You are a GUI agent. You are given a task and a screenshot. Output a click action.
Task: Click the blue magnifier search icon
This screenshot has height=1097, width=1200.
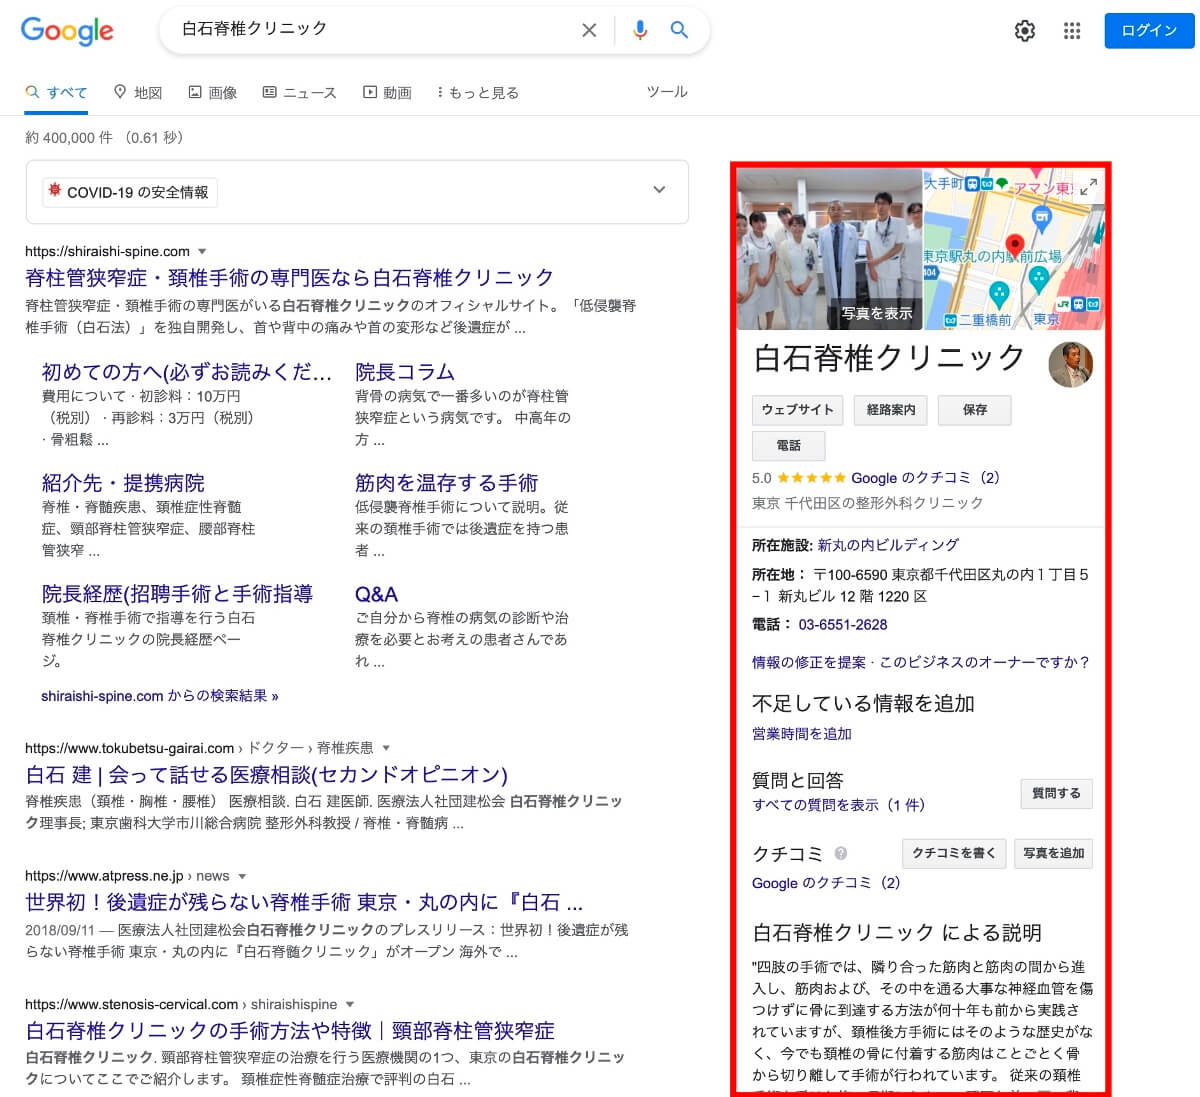pos(679,30)
